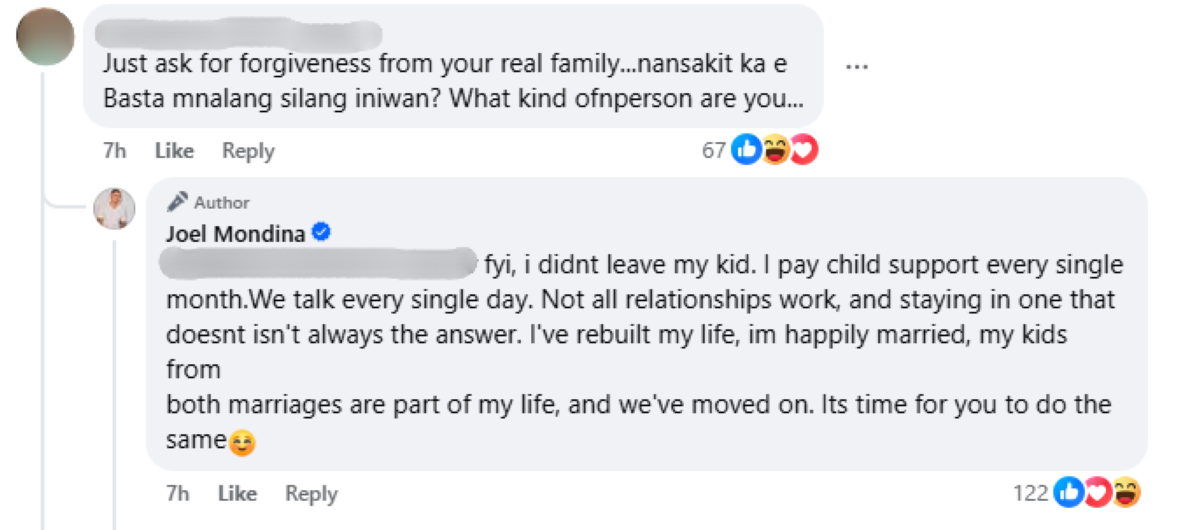
Task: Show the 67 reactions count list
Action: 713,150
